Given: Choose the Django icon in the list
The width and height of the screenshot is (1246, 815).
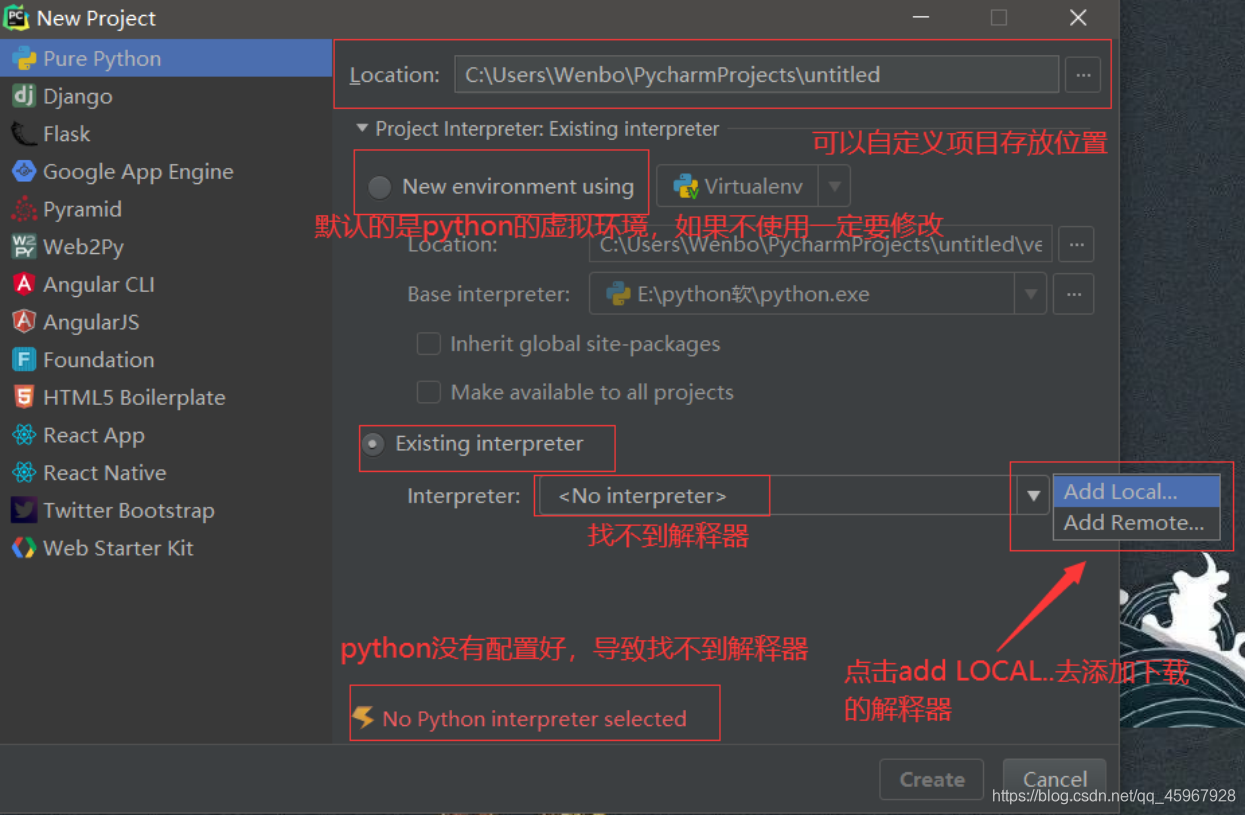Looking at the screenshot, I should pos(24,96).
